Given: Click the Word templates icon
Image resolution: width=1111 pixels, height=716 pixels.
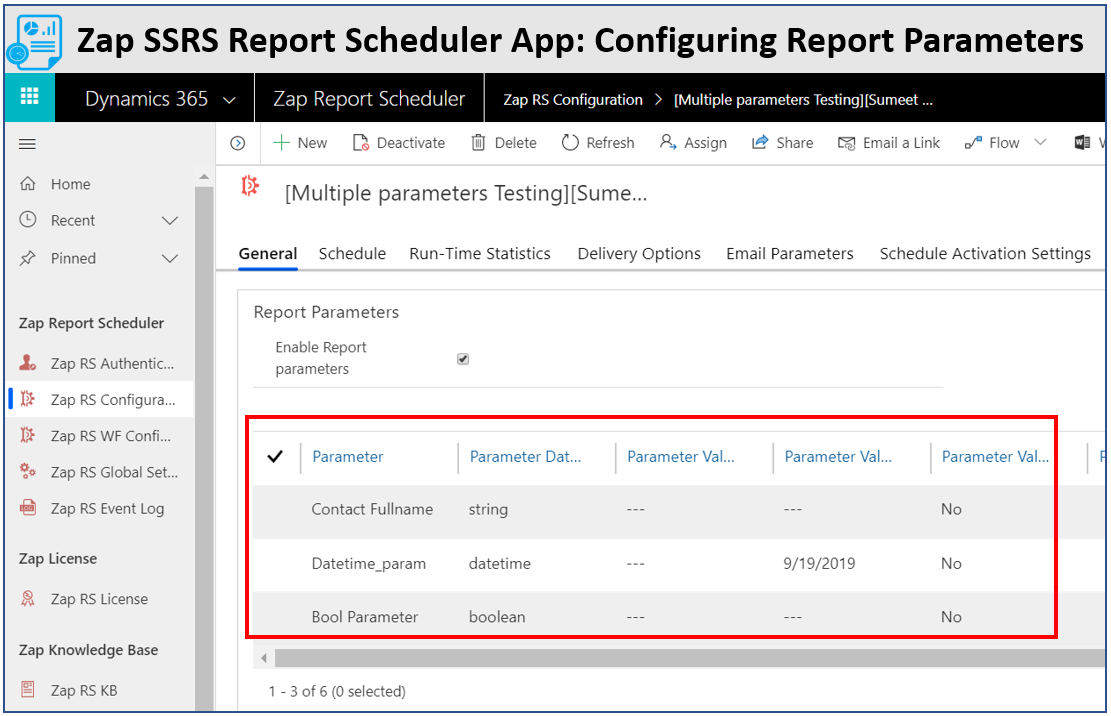Looking at the screenshot, I should click(x=1082, y=143).
